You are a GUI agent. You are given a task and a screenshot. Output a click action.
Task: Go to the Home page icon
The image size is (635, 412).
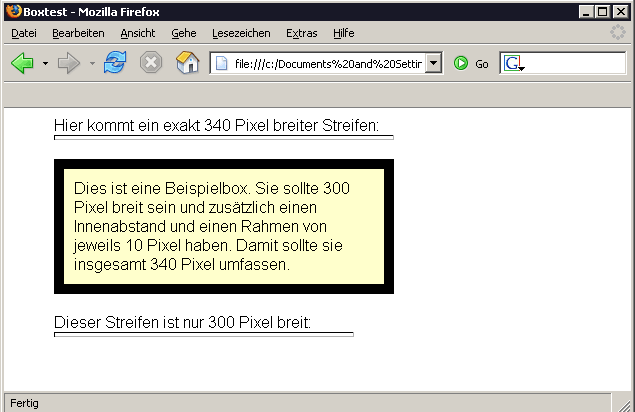(187, 63)
